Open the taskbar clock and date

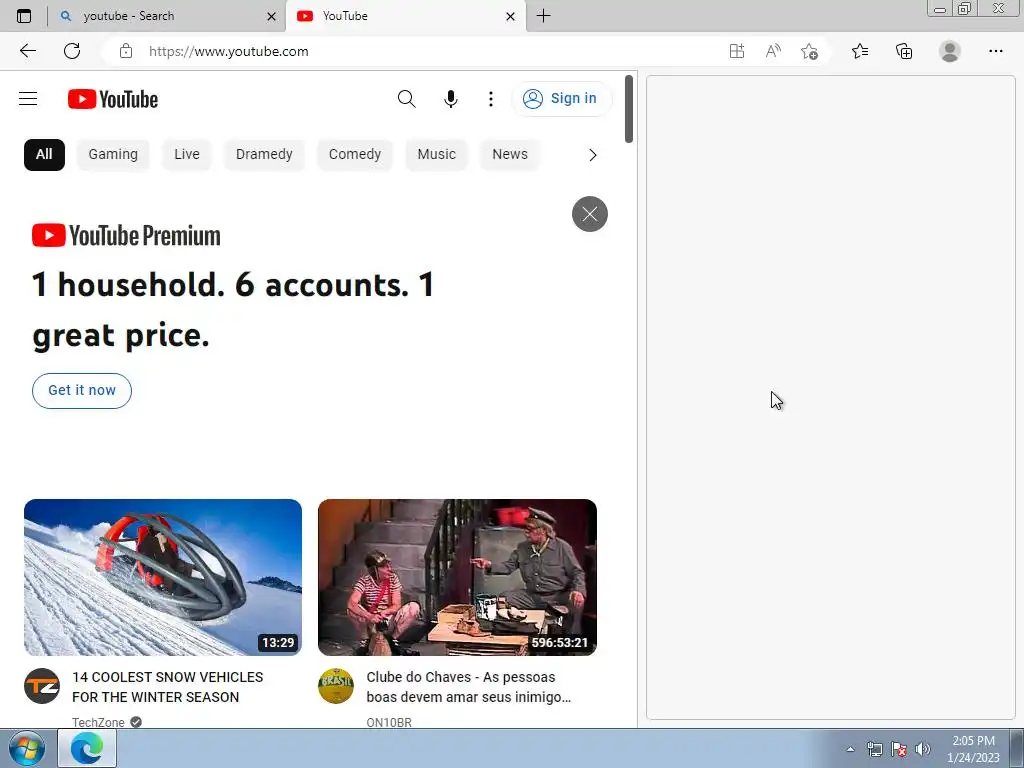coord(974,749)
